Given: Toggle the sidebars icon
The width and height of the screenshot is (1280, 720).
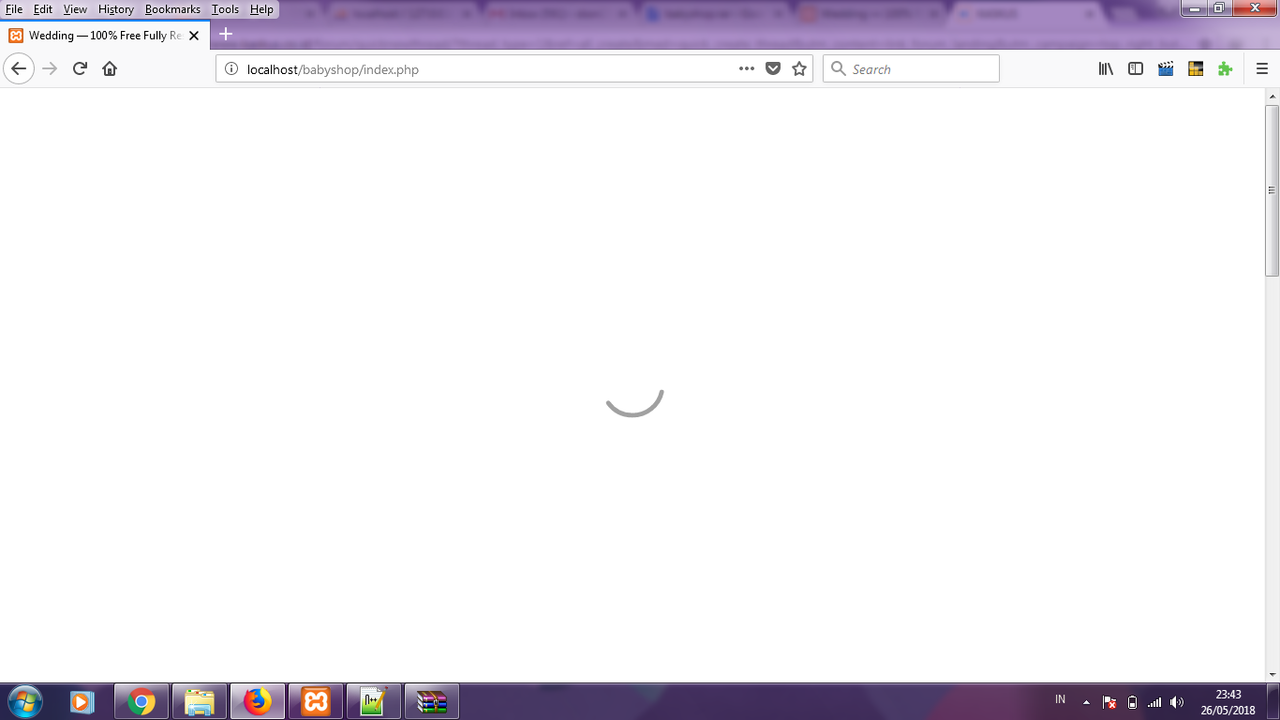Looking at the screenshot, I should 1136,69.
